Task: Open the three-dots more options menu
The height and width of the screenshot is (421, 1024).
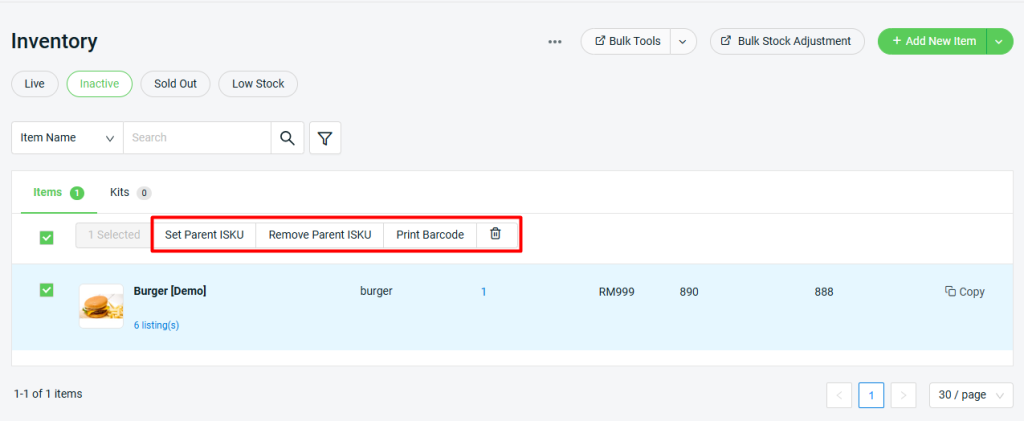Action: coord(555,42)
